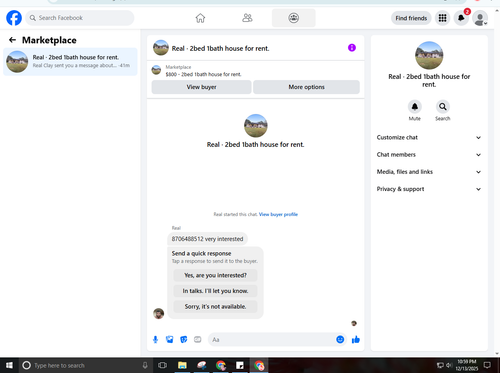500x373 pixels.
Task: Click the Facebook logo
Action: (x=14, y=18)
